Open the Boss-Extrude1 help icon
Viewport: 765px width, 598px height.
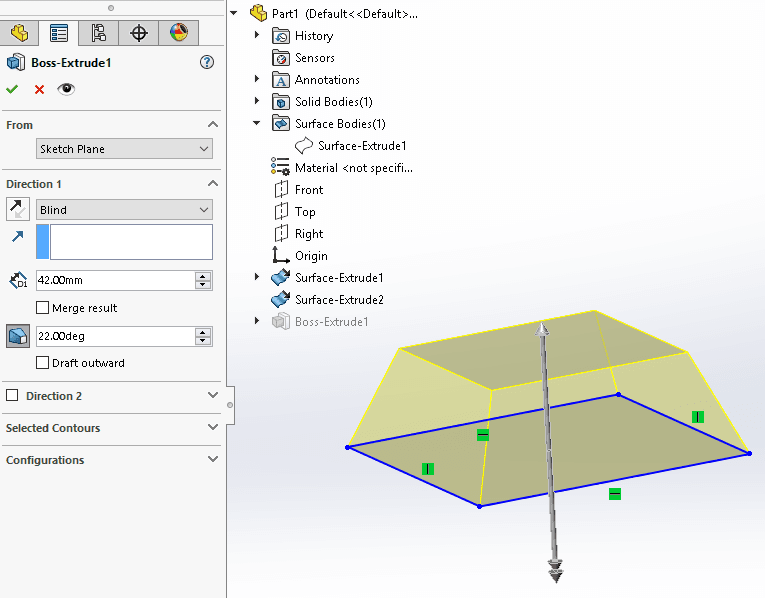(207, 62)
